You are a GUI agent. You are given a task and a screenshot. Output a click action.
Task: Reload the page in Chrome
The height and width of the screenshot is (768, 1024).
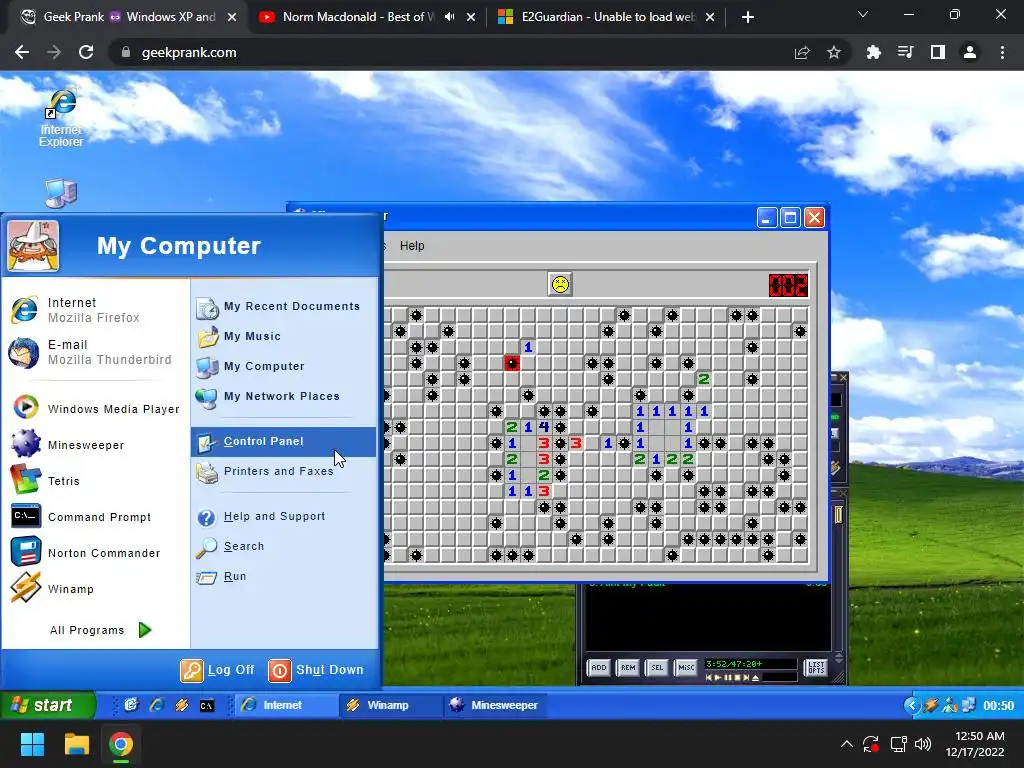(86, 52)
